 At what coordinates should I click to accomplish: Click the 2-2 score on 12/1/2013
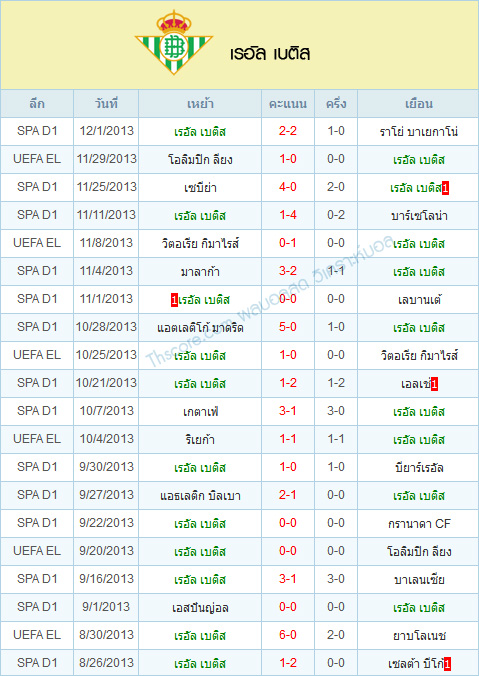pos(288,131)
